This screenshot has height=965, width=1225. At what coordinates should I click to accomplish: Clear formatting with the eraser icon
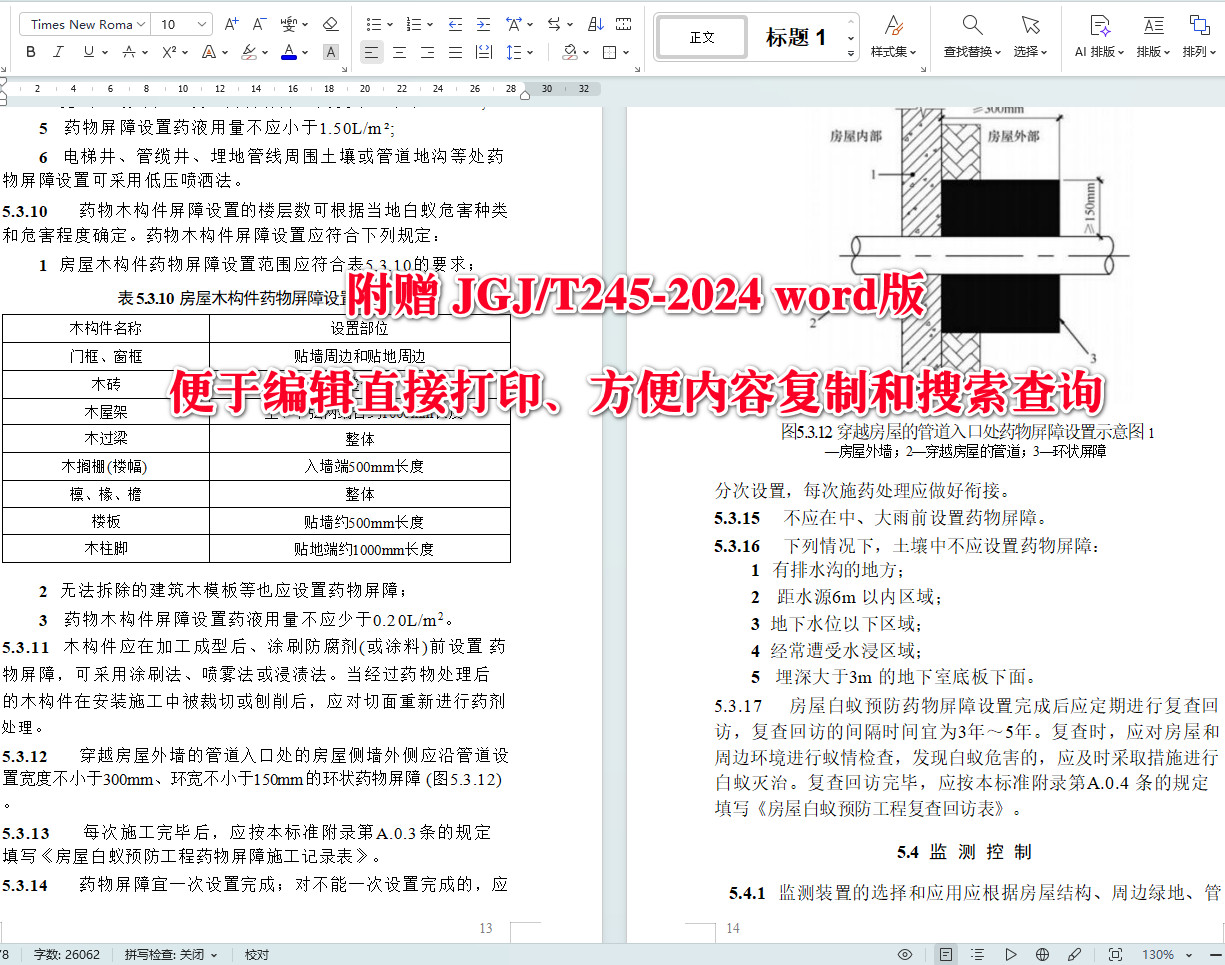pos(330,23)
